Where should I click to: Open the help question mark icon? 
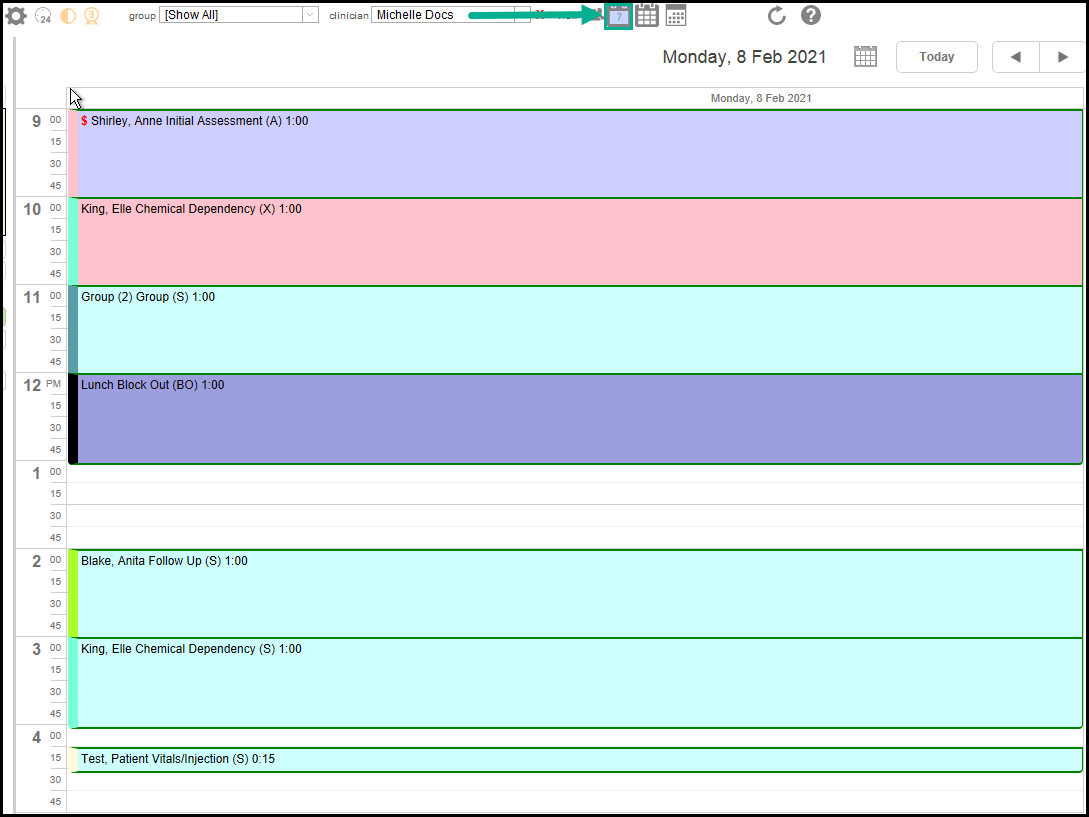pos(811,16)
